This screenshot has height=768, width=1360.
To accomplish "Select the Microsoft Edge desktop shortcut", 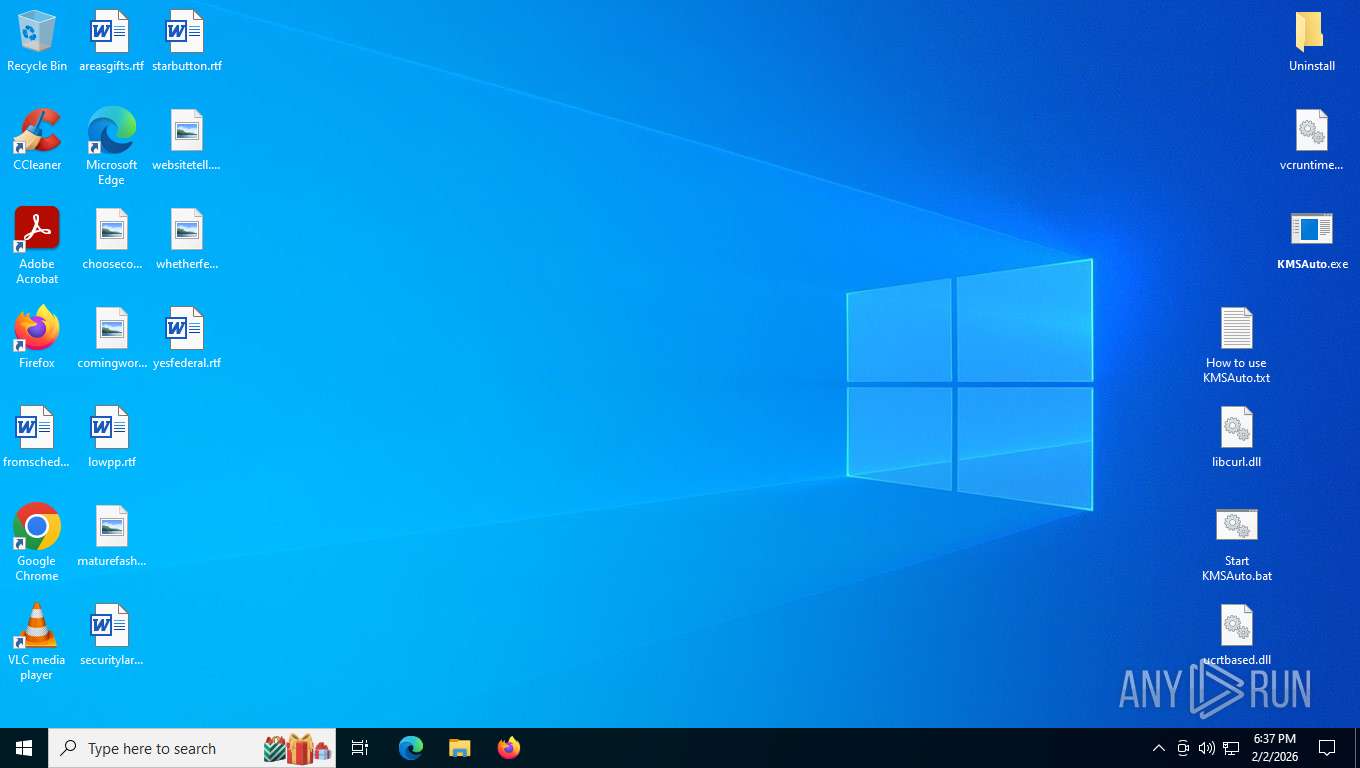I will (x=111, y=147).
